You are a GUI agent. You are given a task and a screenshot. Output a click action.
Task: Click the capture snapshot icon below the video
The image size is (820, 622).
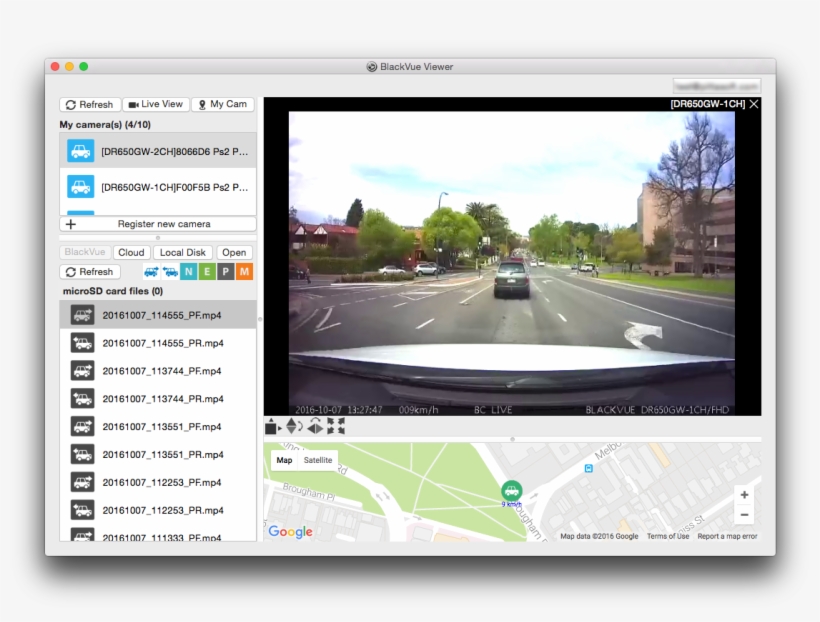pos(270,427)
